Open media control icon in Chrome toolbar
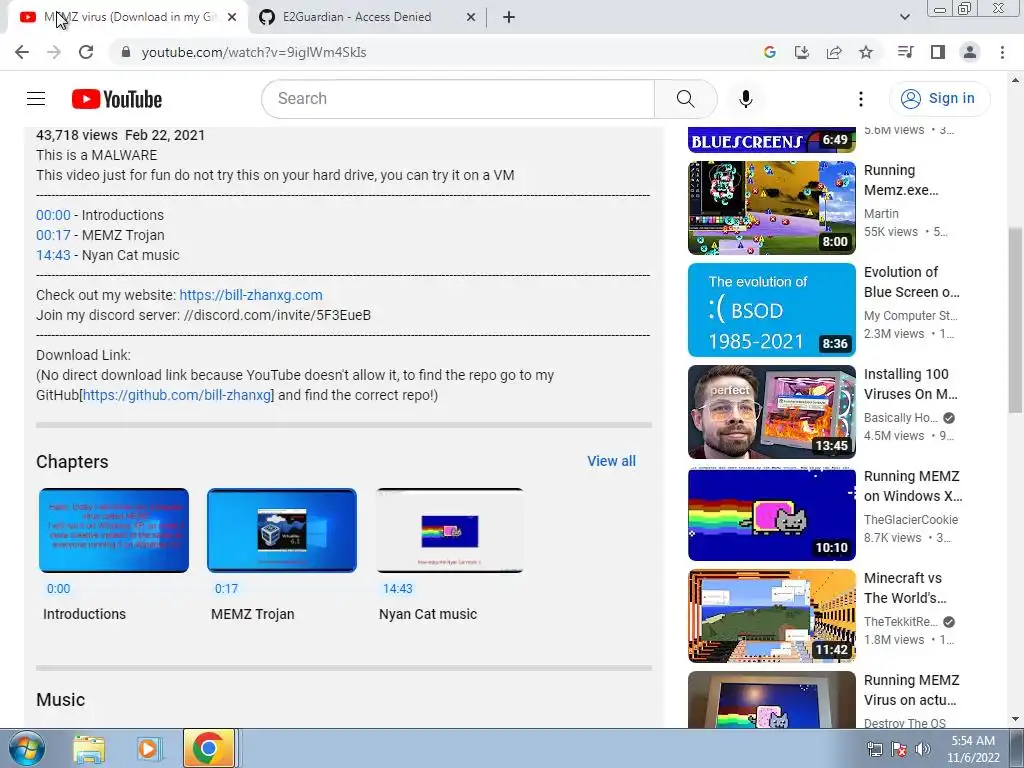 [x=905, y=52]
